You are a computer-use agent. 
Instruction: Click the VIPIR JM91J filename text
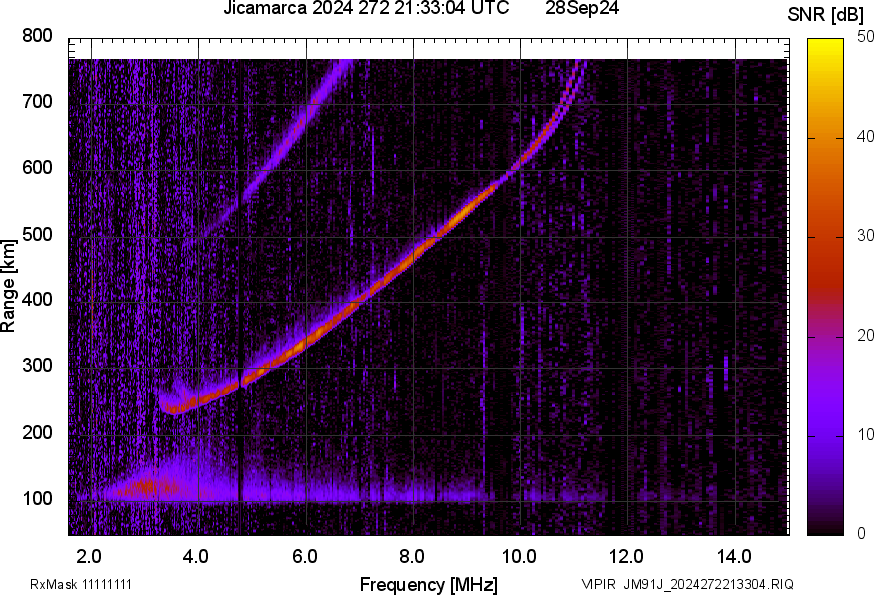pyautogui.click(x=687, y=584)
